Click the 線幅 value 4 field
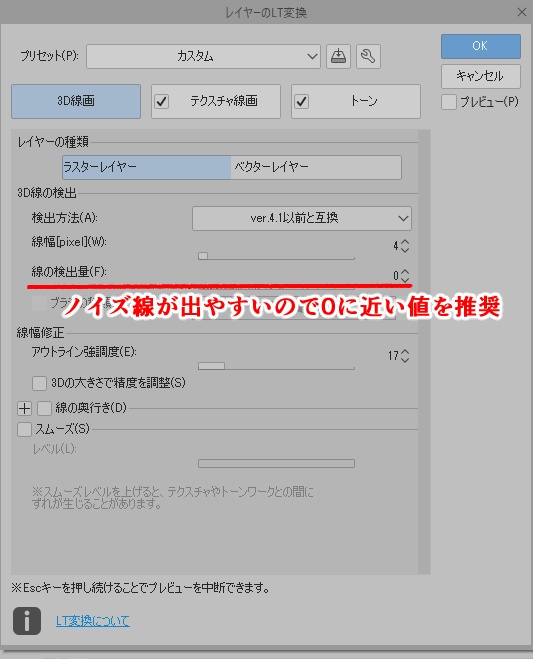The width and height of the screenshot is (533, 659). click(396, 246)
